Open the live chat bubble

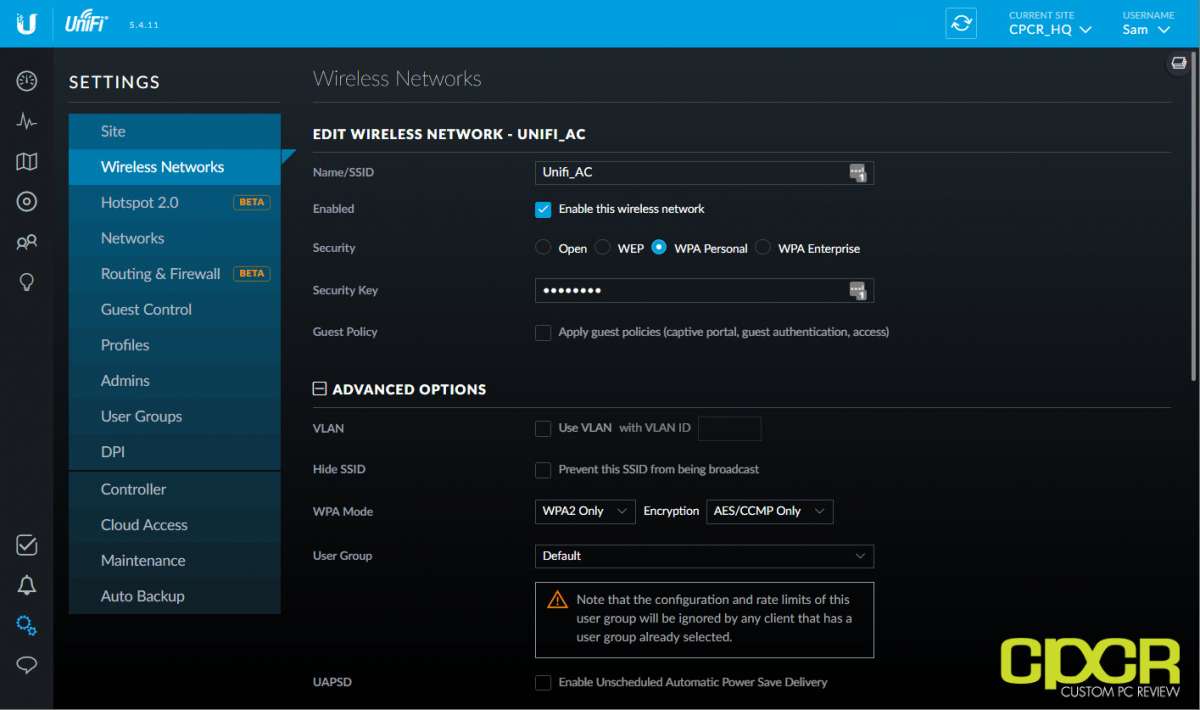[25, 665]
